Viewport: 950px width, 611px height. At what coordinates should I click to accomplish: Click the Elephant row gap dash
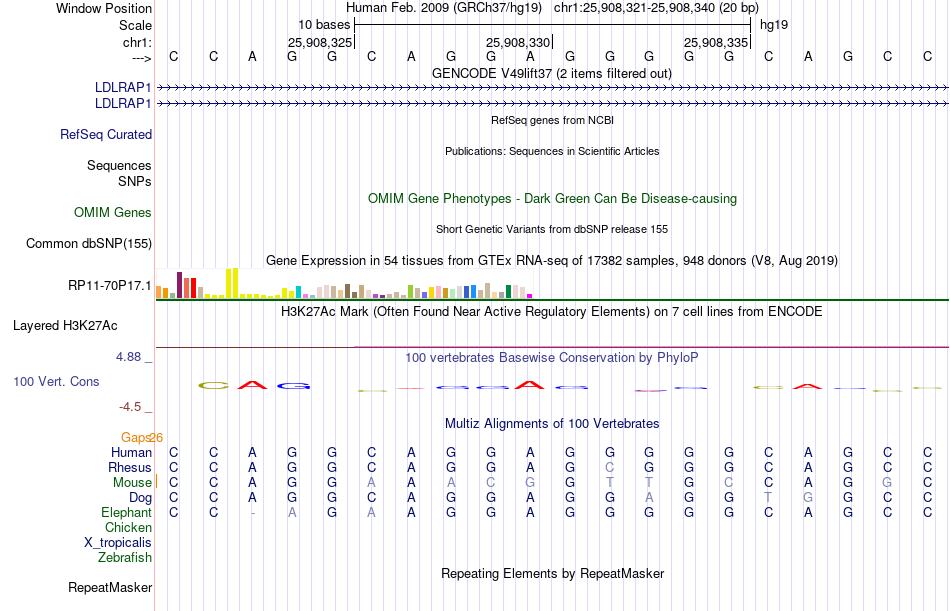(x=253, y=513)
